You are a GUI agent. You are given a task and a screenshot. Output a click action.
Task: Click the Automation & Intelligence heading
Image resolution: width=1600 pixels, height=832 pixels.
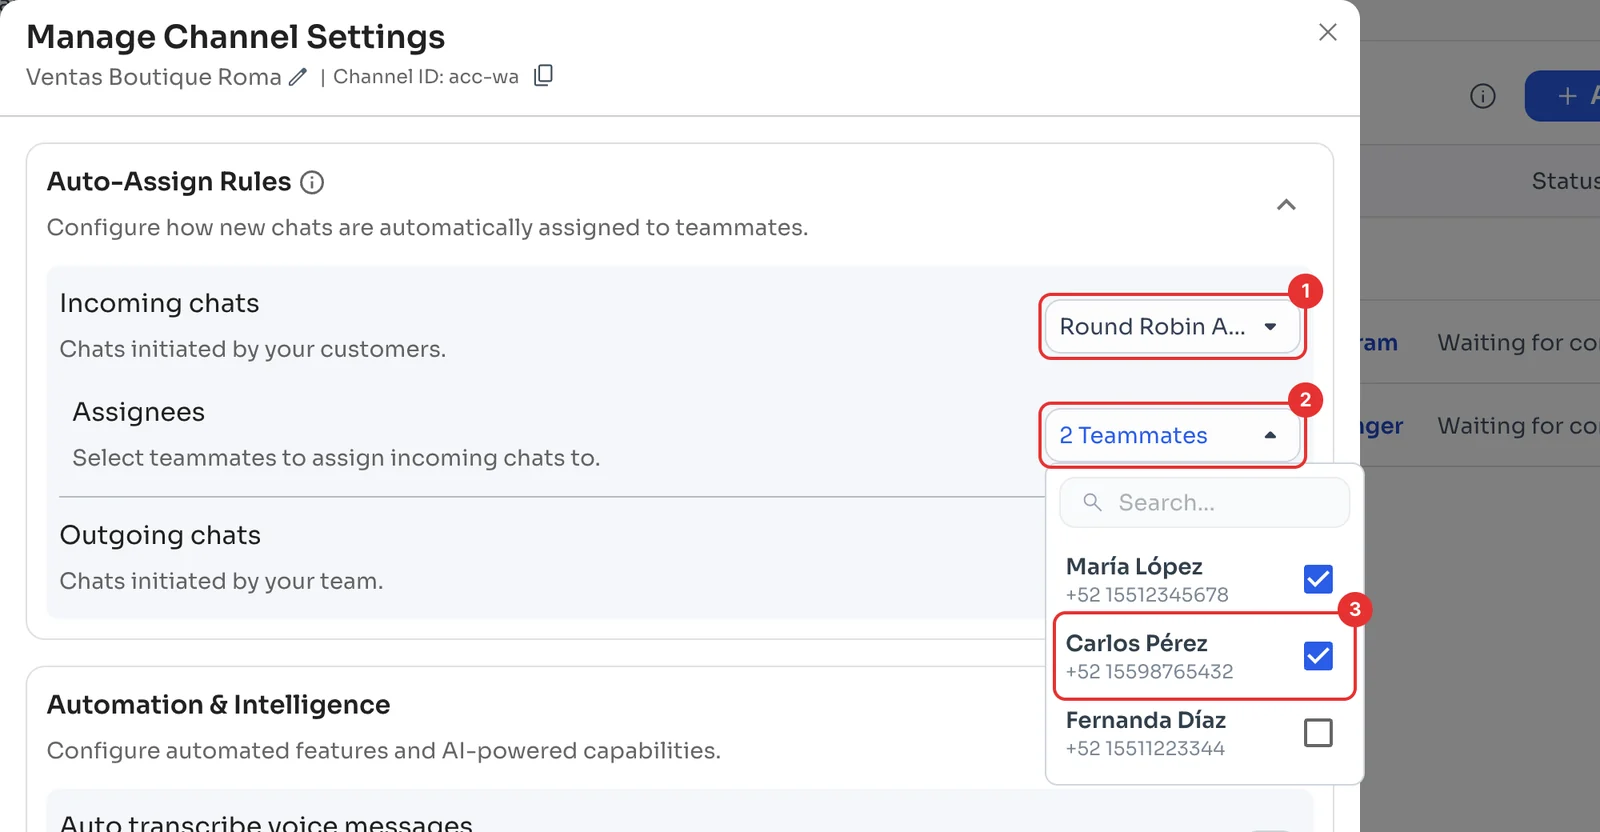(218, 705)
